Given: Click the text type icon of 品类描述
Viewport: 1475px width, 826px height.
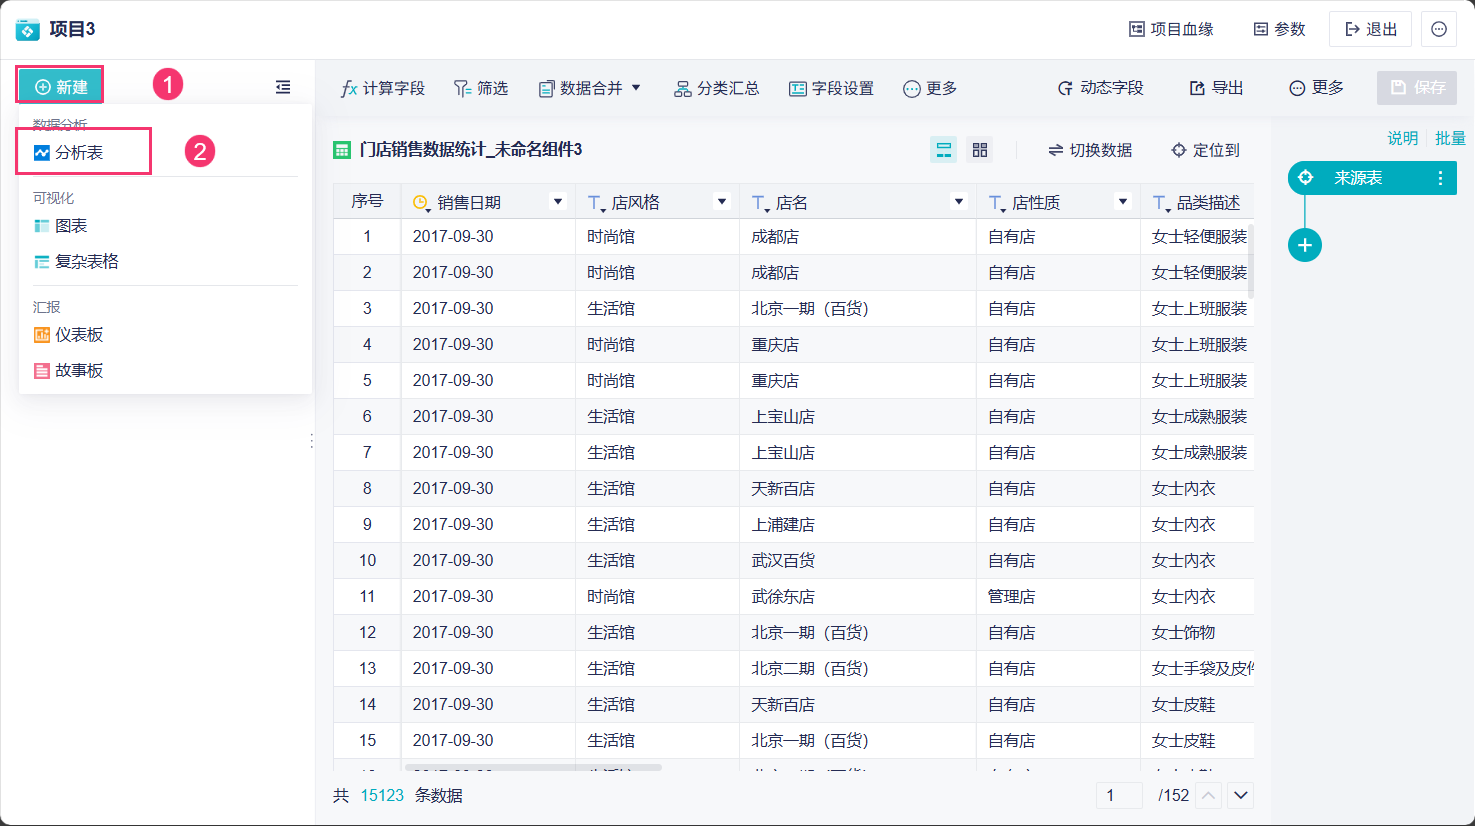Looking at the screenshot, I should tap(1161, 203).
